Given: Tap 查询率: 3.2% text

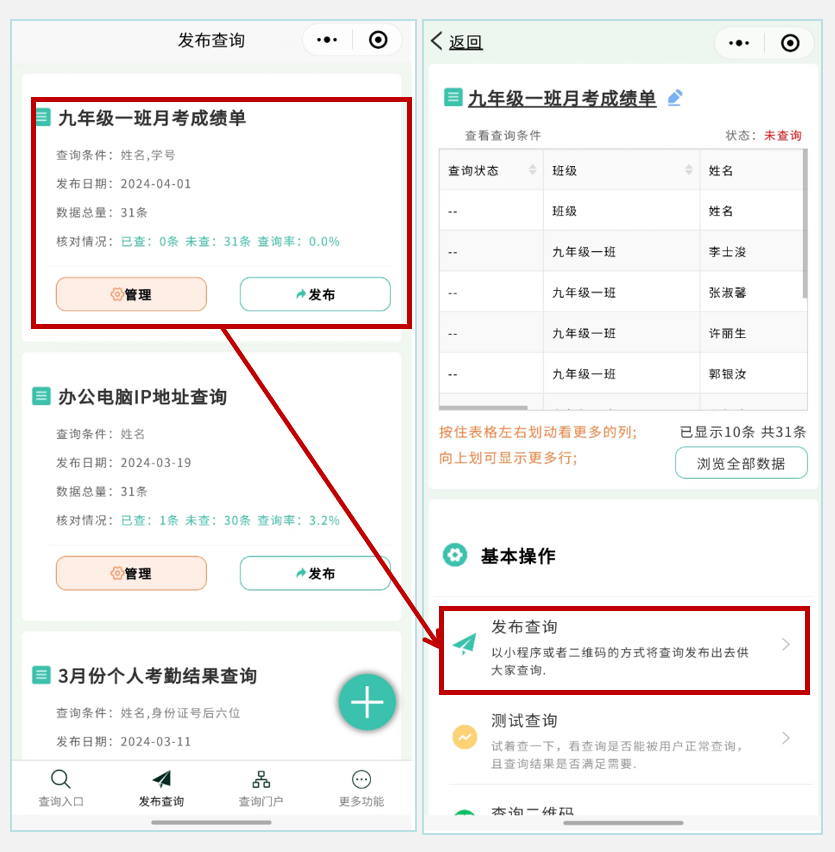Looking at the screenshot, I should coord(298,520).
